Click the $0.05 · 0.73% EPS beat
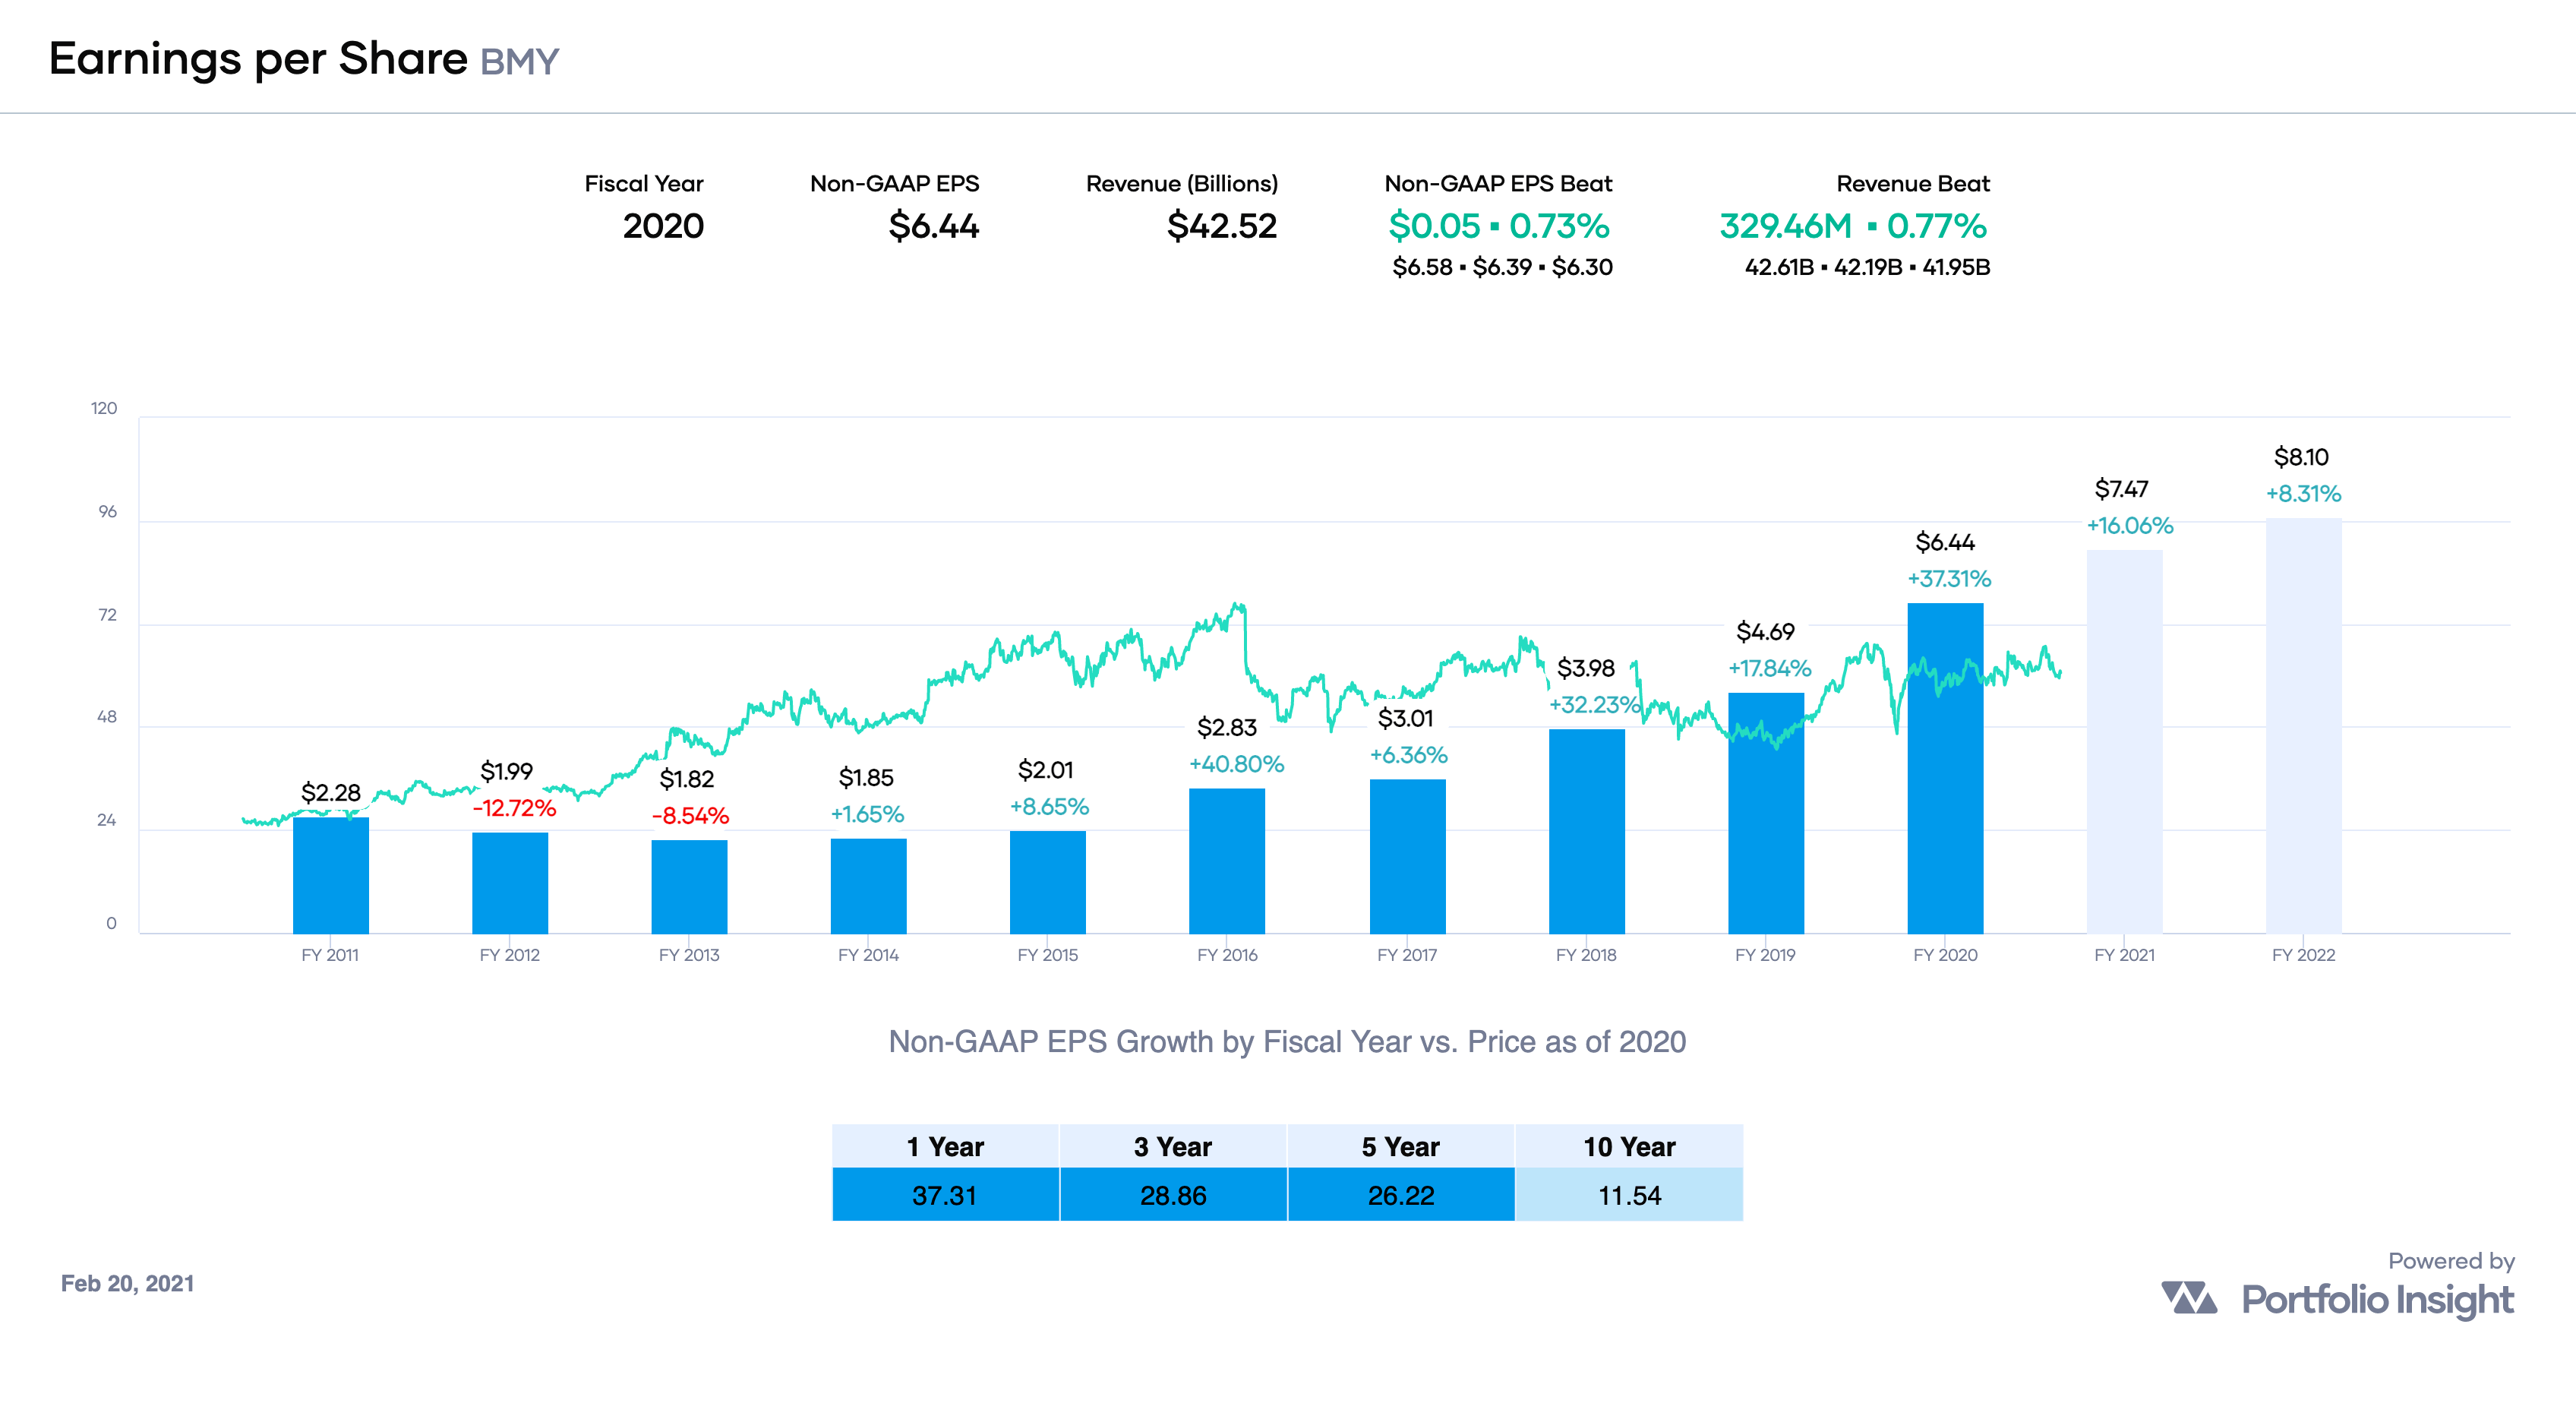The image size is (2576, 1419). [1499, 226]
